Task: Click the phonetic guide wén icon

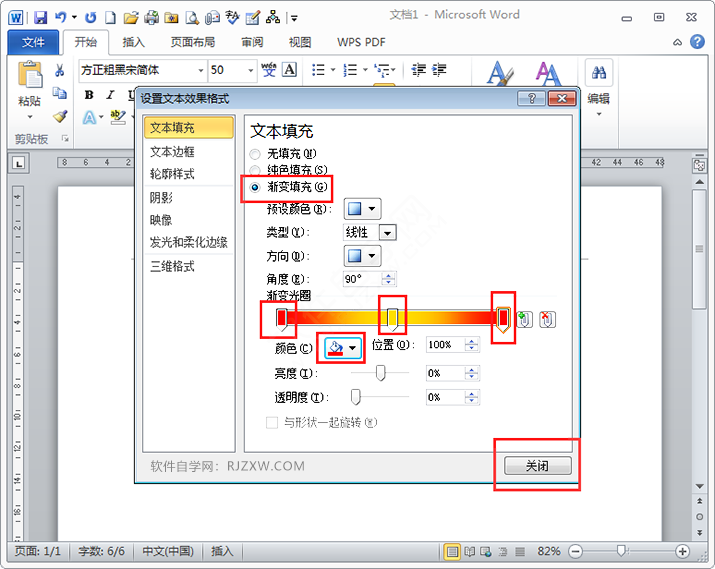Action: tap(269, 70)
